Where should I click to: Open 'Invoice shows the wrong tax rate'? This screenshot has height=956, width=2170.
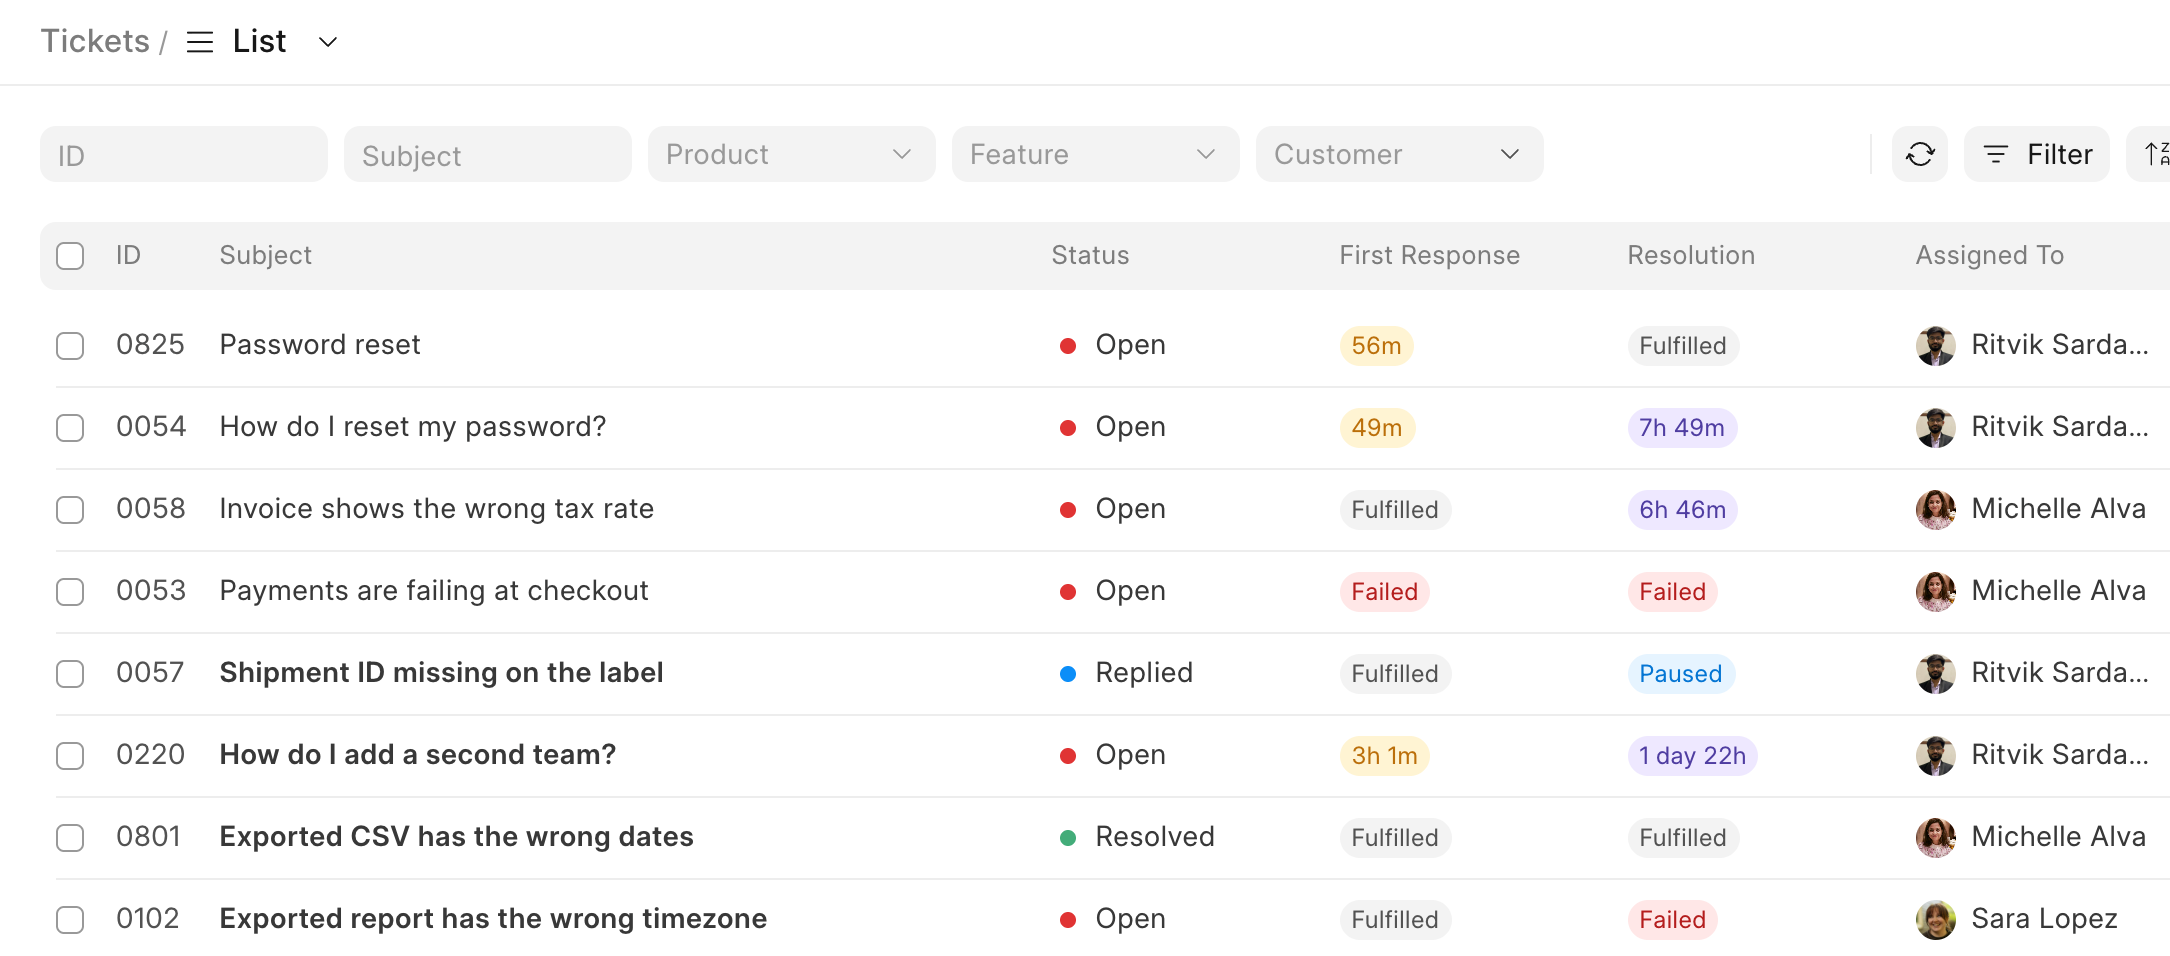pyautogui.click(x=437, y=509)
